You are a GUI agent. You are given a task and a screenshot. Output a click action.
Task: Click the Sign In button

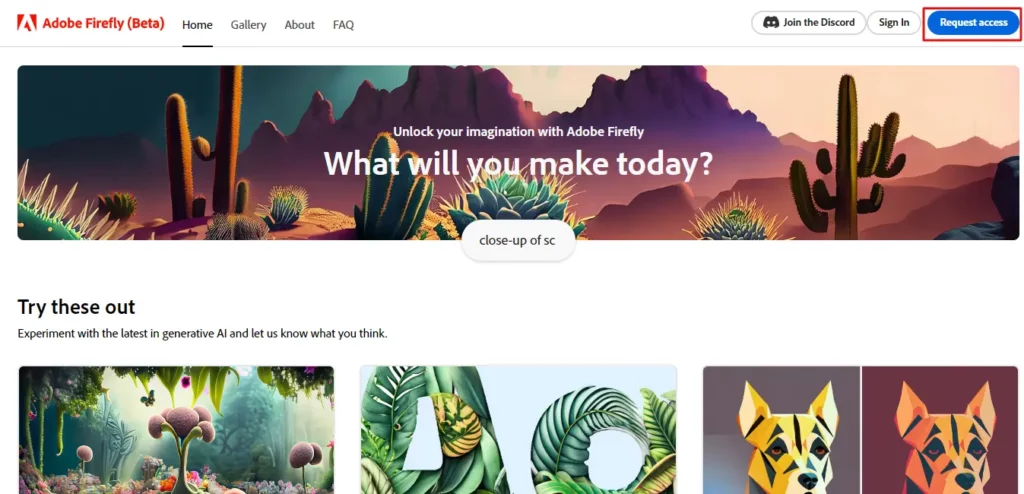(x=893, y=22)
